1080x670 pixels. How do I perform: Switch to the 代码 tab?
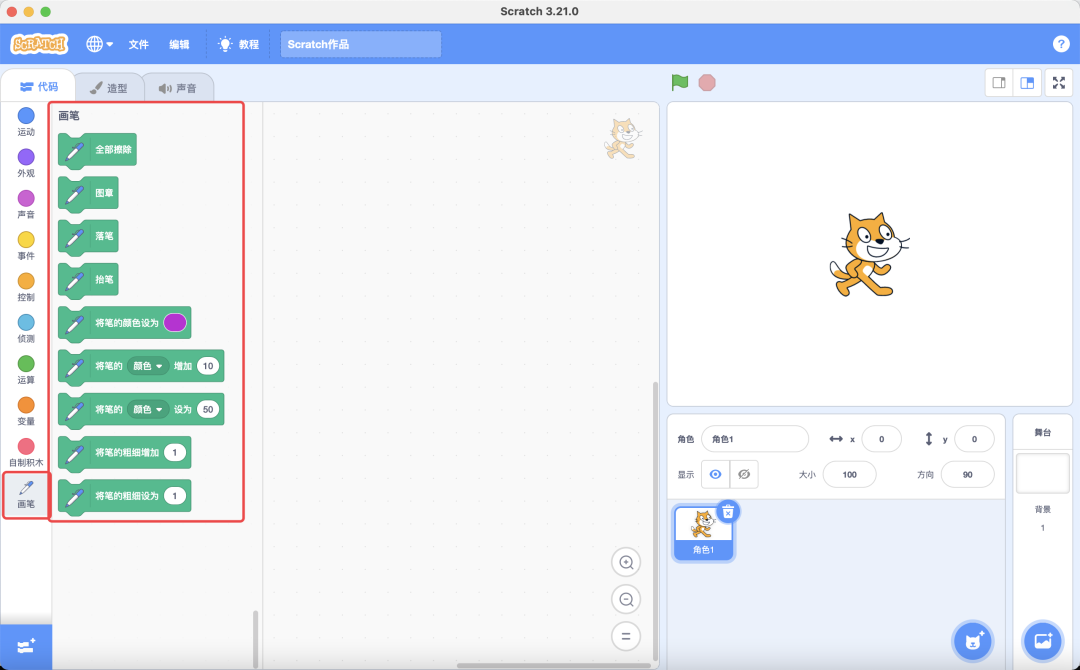pyautogui.click(x=39, y=87)
